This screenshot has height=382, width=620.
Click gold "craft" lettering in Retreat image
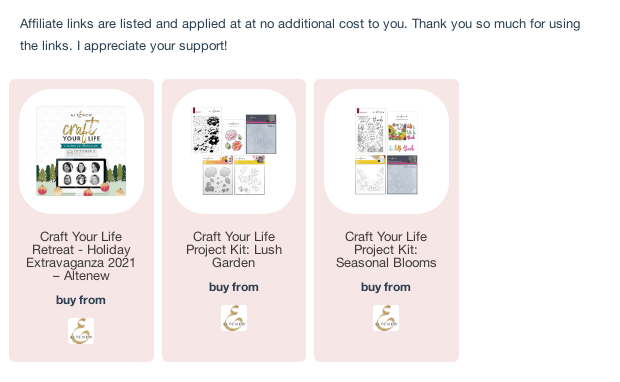tap(81, 126)
